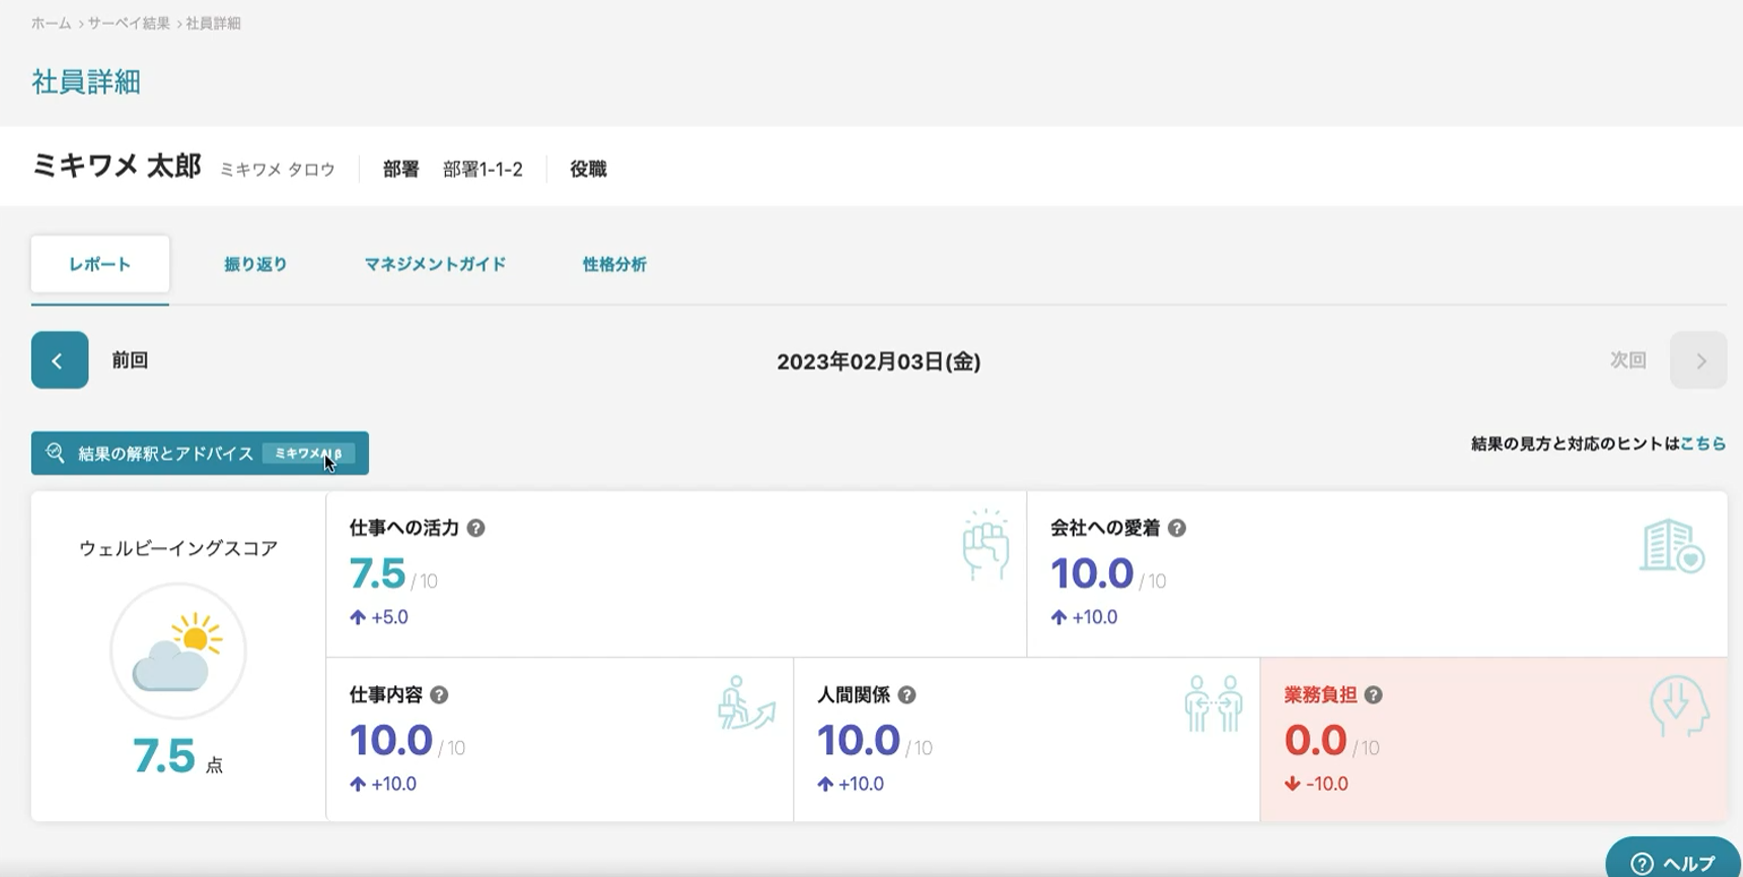Click question mark next to 人間関係
The height and width of the screenshot is (877, 1743).
[907, 695]
